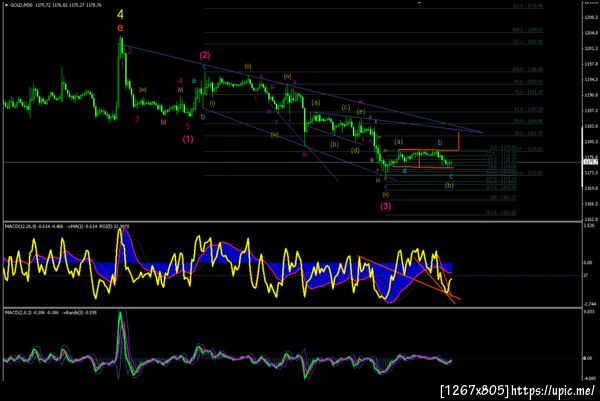Screen dimensions: 600x401
Task: Click the chart shift triangle on the top edge
Action: [419, 2]
